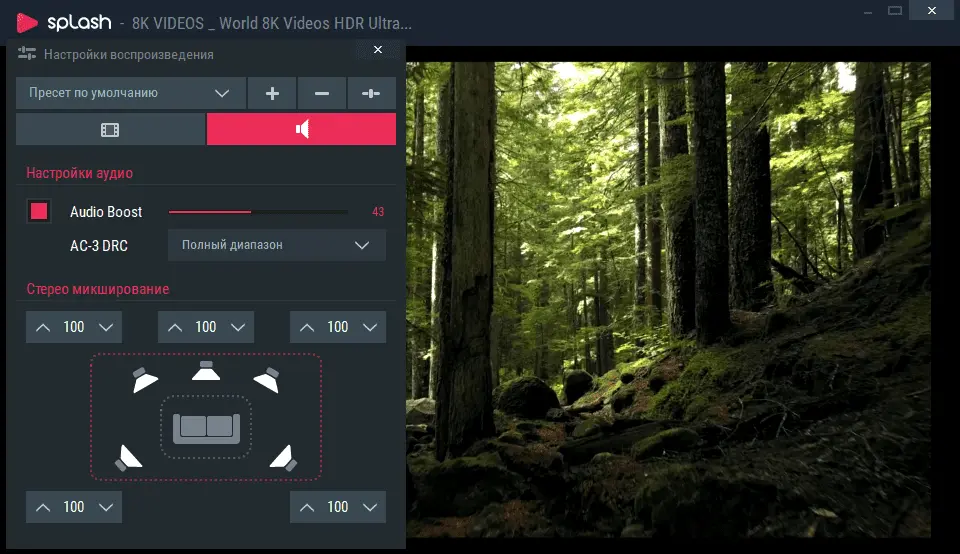Increase front left channel level up arrow
This screenshot has height=554, width=960.
[x=43, y=328]
